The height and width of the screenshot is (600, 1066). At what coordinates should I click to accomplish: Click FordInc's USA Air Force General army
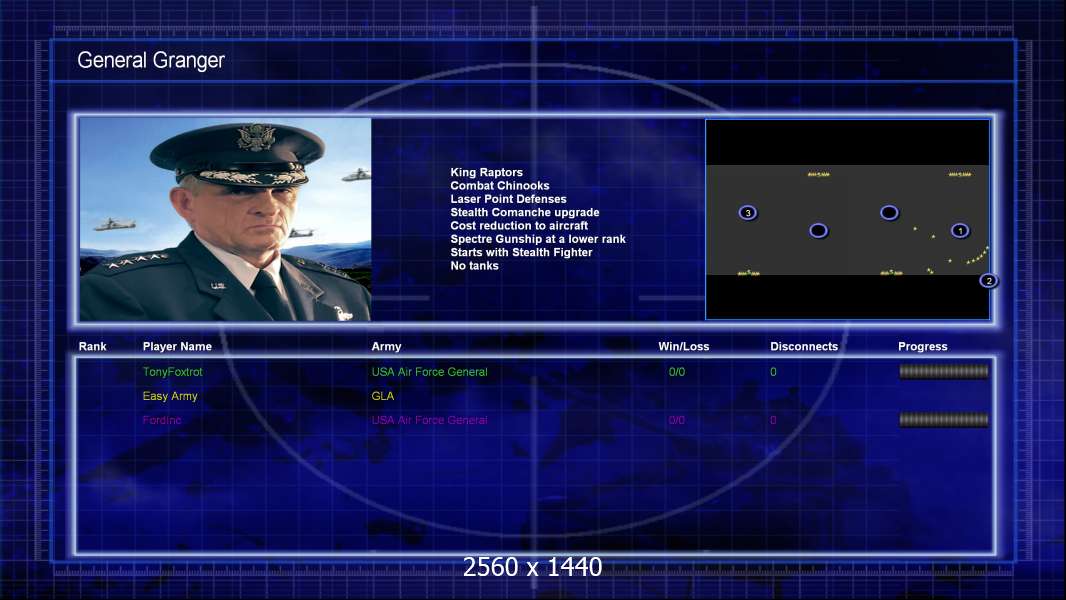[x=429, y=420]
